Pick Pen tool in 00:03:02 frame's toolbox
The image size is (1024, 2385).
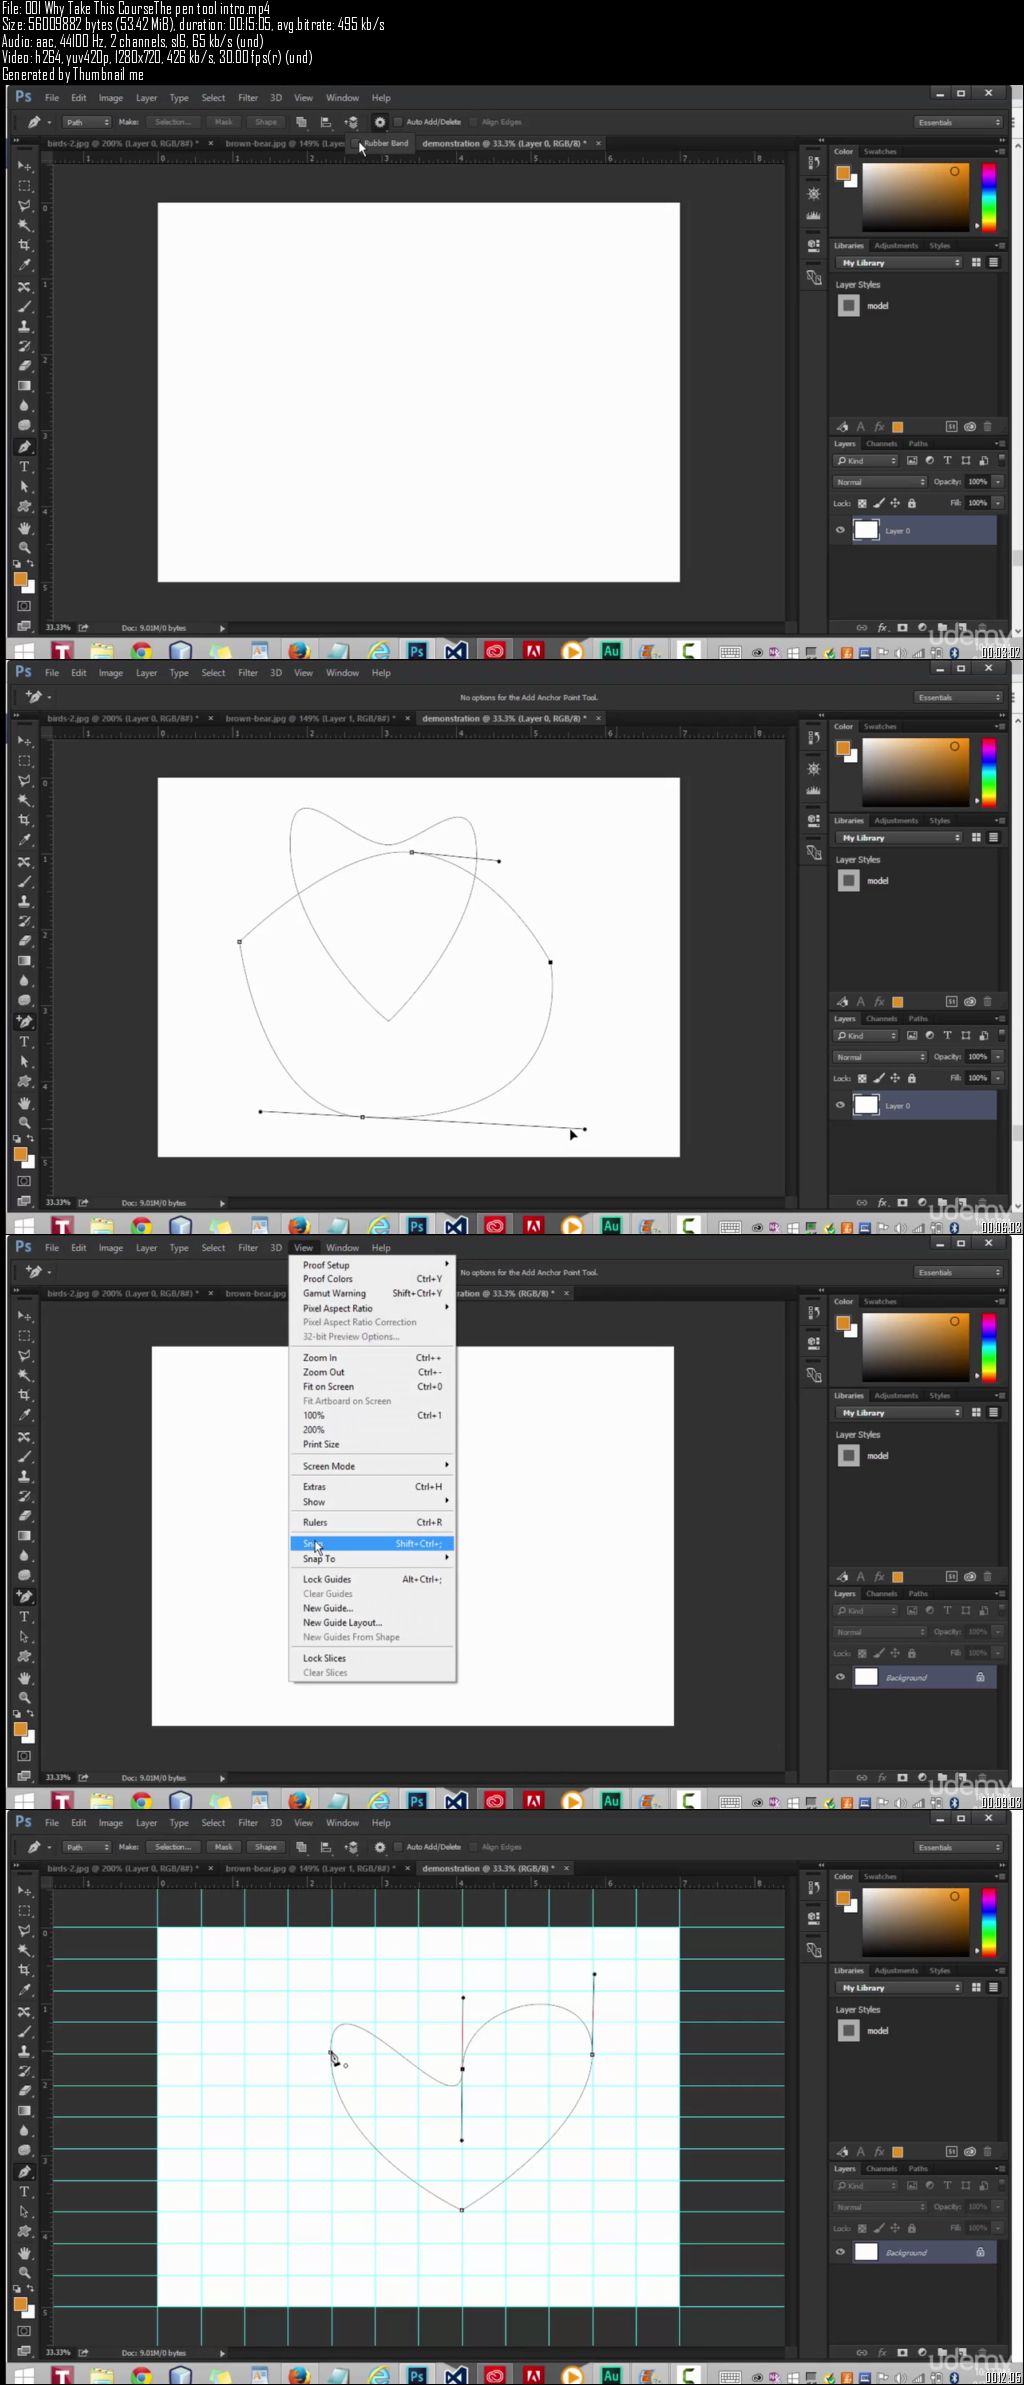point(25,447)
